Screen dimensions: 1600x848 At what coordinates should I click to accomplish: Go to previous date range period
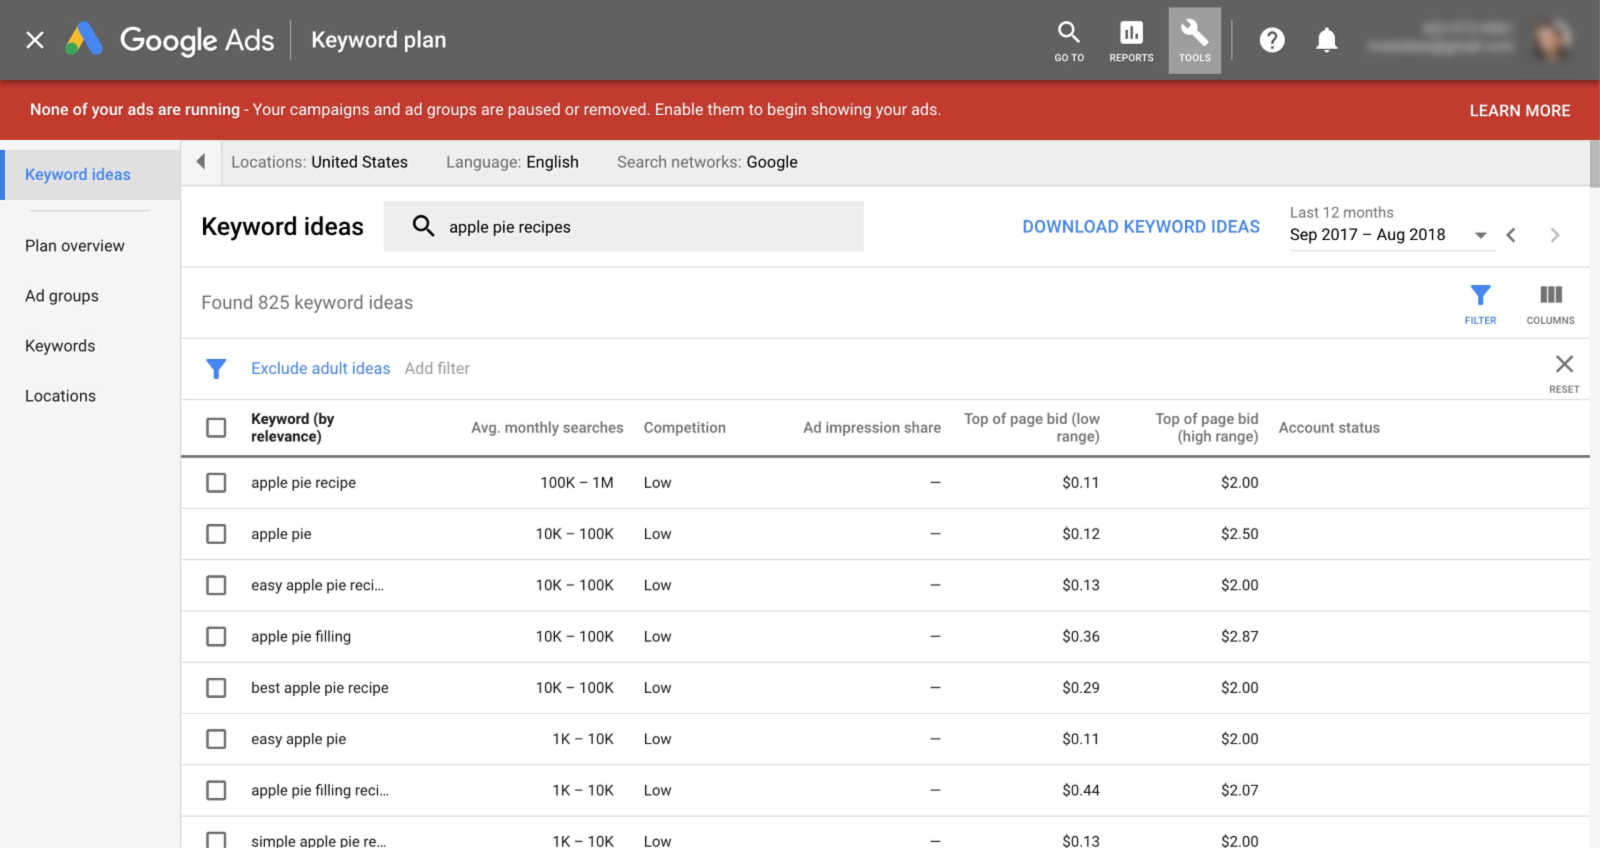tap(1512, 235)
